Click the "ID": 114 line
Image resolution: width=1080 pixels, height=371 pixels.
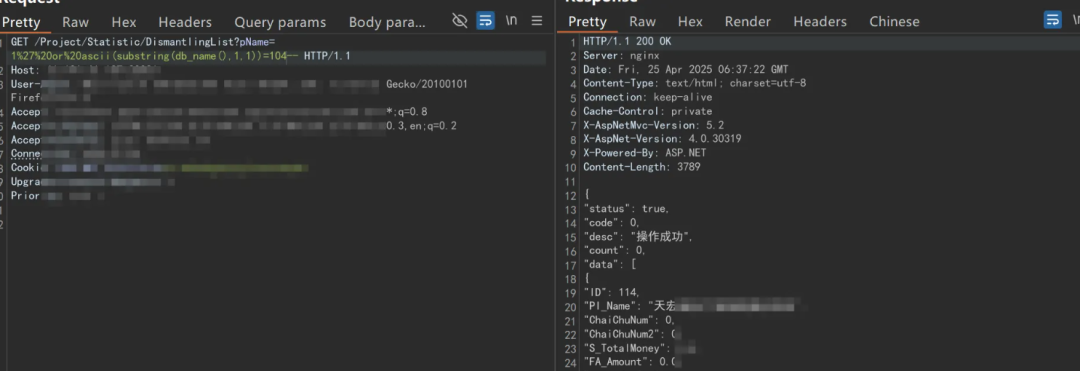(x=611, y=293)
